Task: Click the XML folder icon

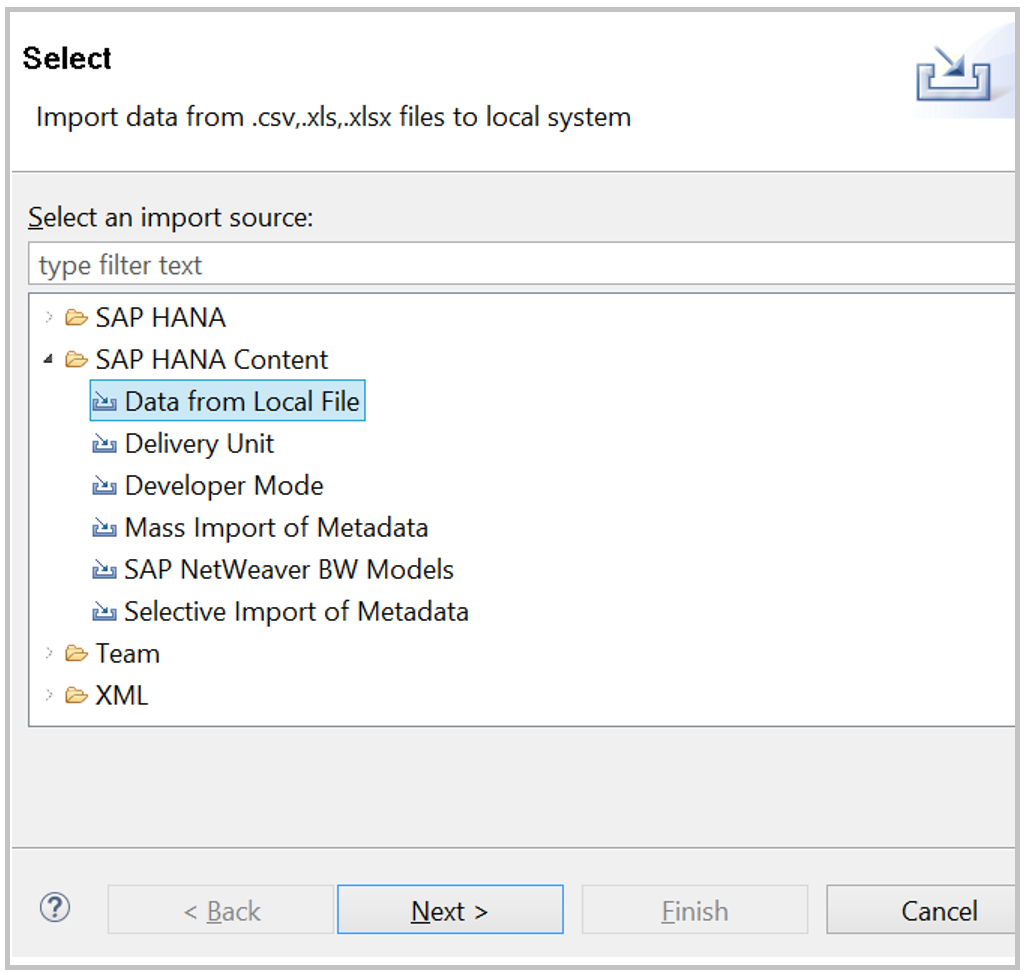Action: pyautogui.click(x=76, y=695)
